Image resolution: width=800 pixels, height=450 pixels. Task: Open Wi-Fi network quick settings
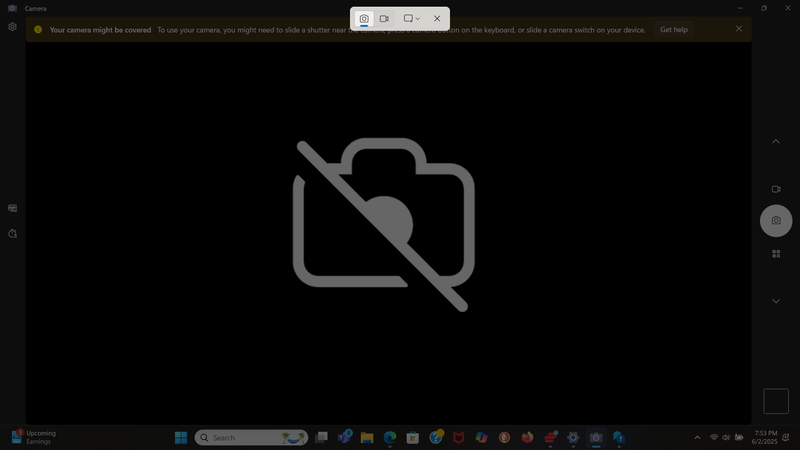pos(714,438)
